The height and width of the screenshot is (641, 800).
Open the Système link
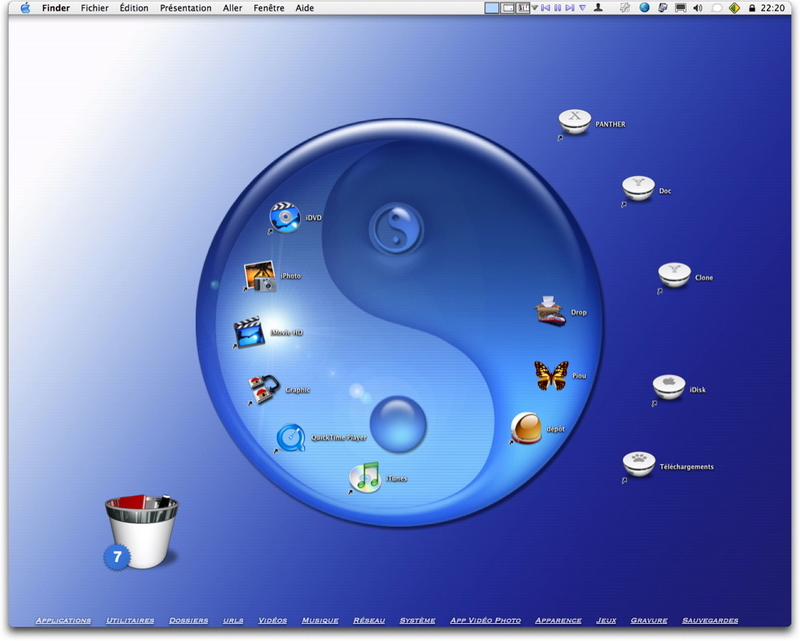417,621
